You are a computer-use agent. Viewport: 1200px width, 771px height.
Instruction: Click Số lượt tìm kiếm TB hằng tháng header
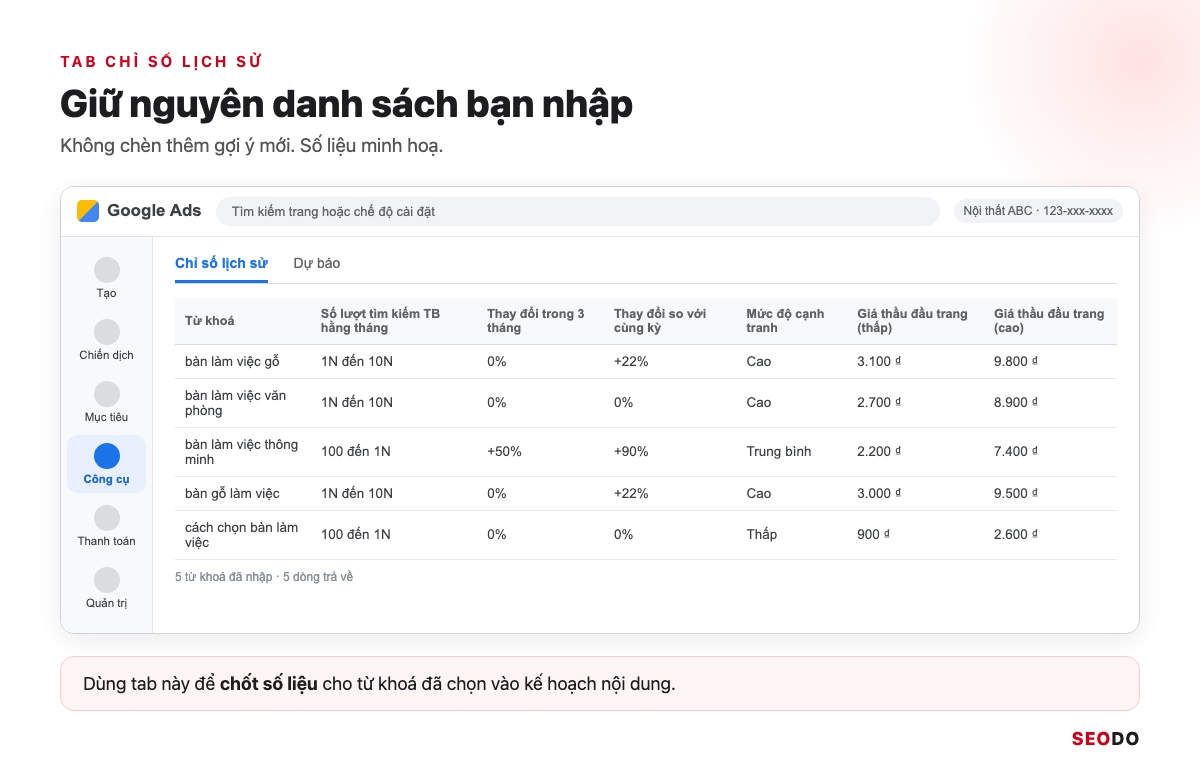(380, 321)
